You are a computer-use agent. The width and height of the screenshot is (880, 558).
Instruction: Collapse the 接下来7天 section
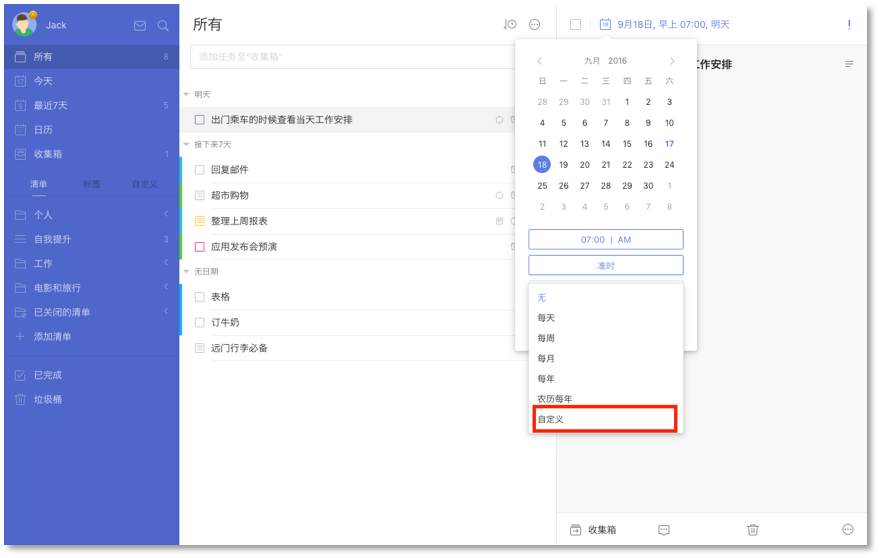tap(186, 145)
